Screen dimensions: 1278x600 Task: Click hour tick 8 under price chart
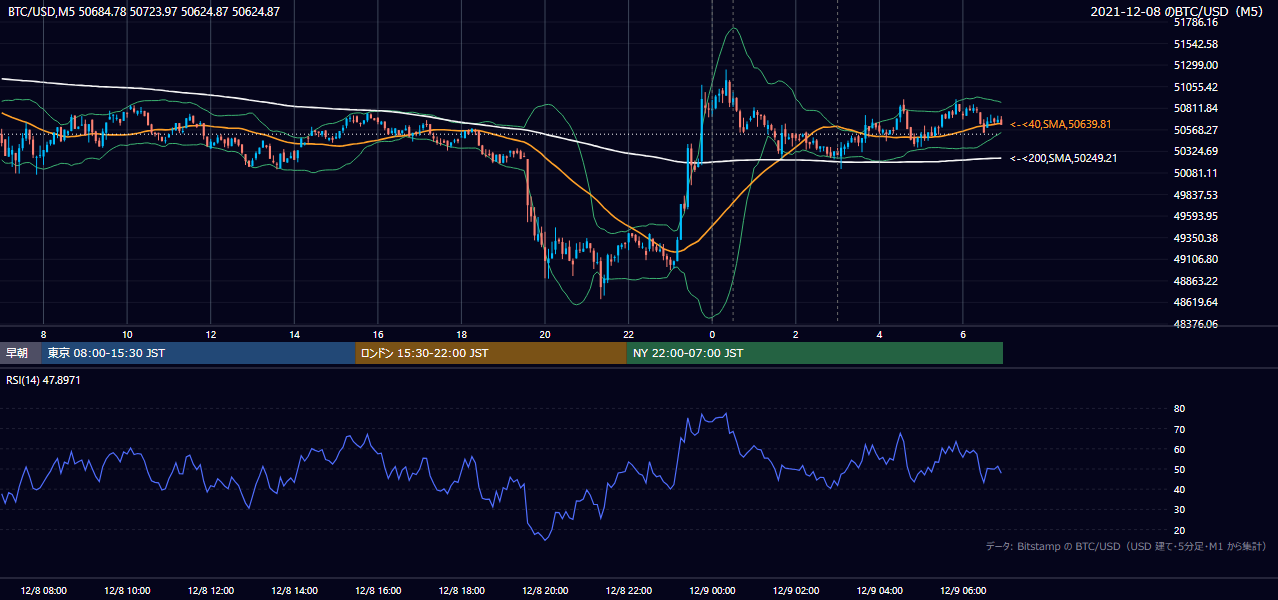tap(43, 333)
